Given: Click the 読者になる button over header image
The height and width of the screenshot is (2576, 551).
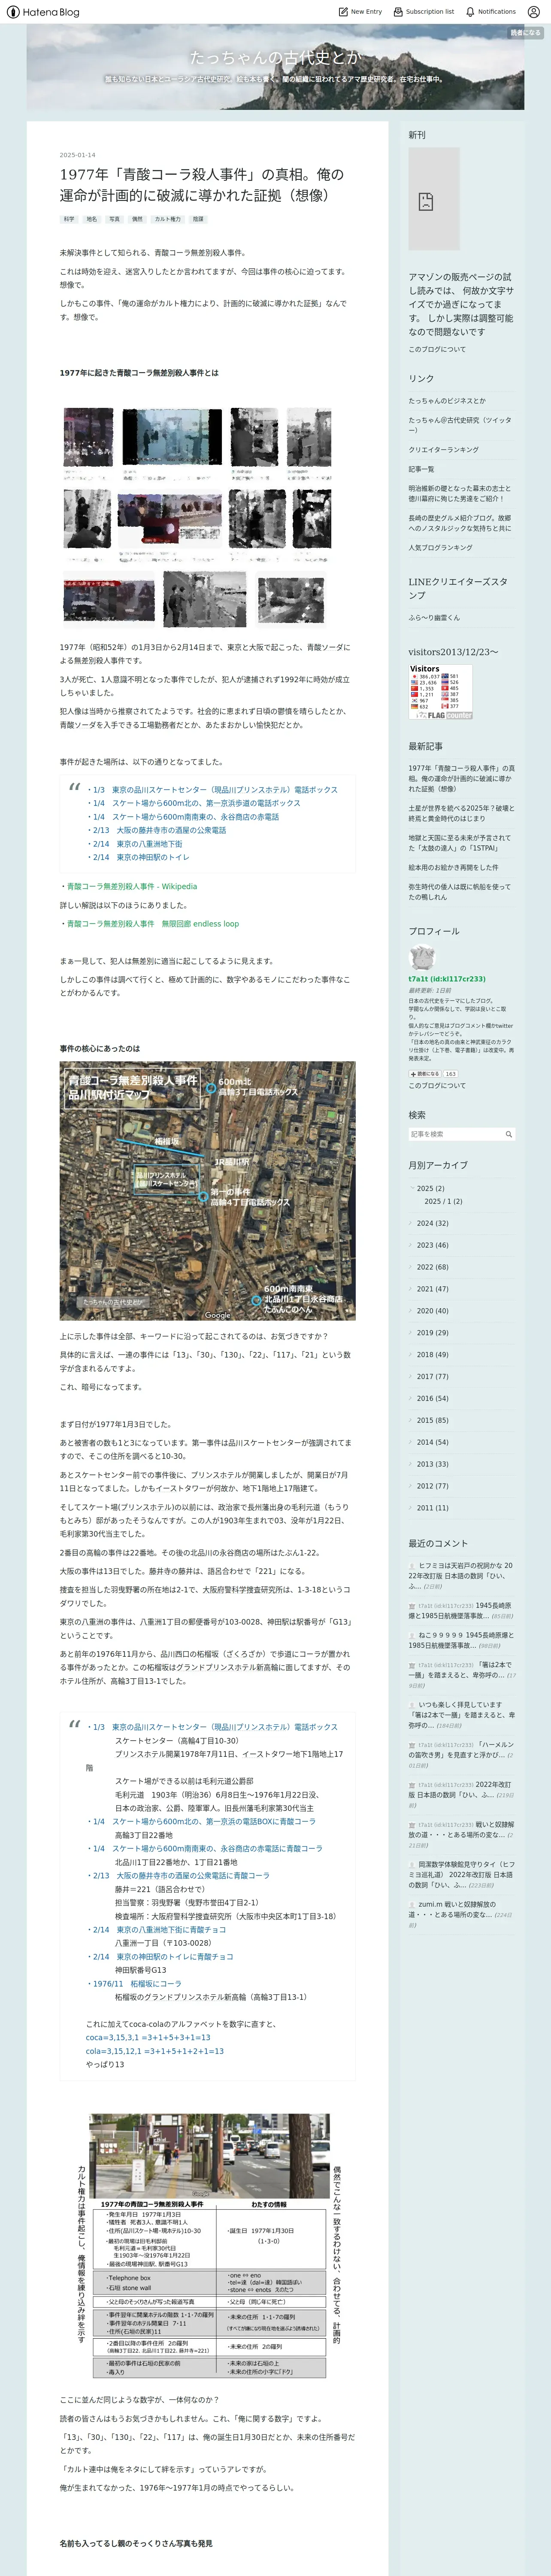Looking at the screenshot, I should (x=525, y=33).
